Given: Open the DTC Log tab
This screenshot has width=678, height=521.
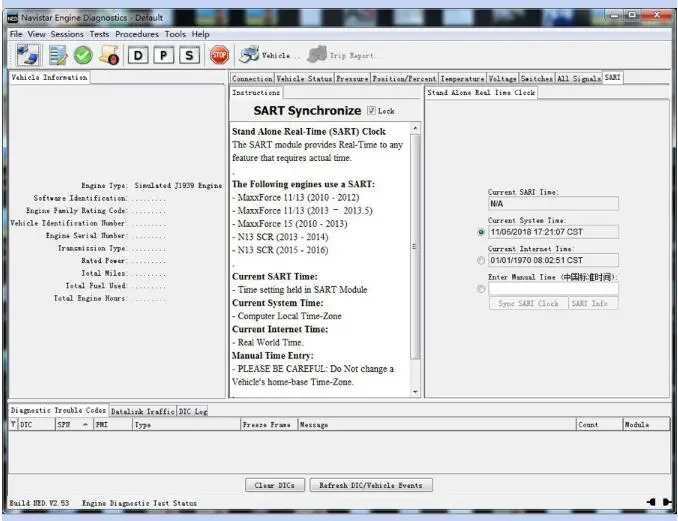Looking at the screenshot, I should tap(193, 411).
